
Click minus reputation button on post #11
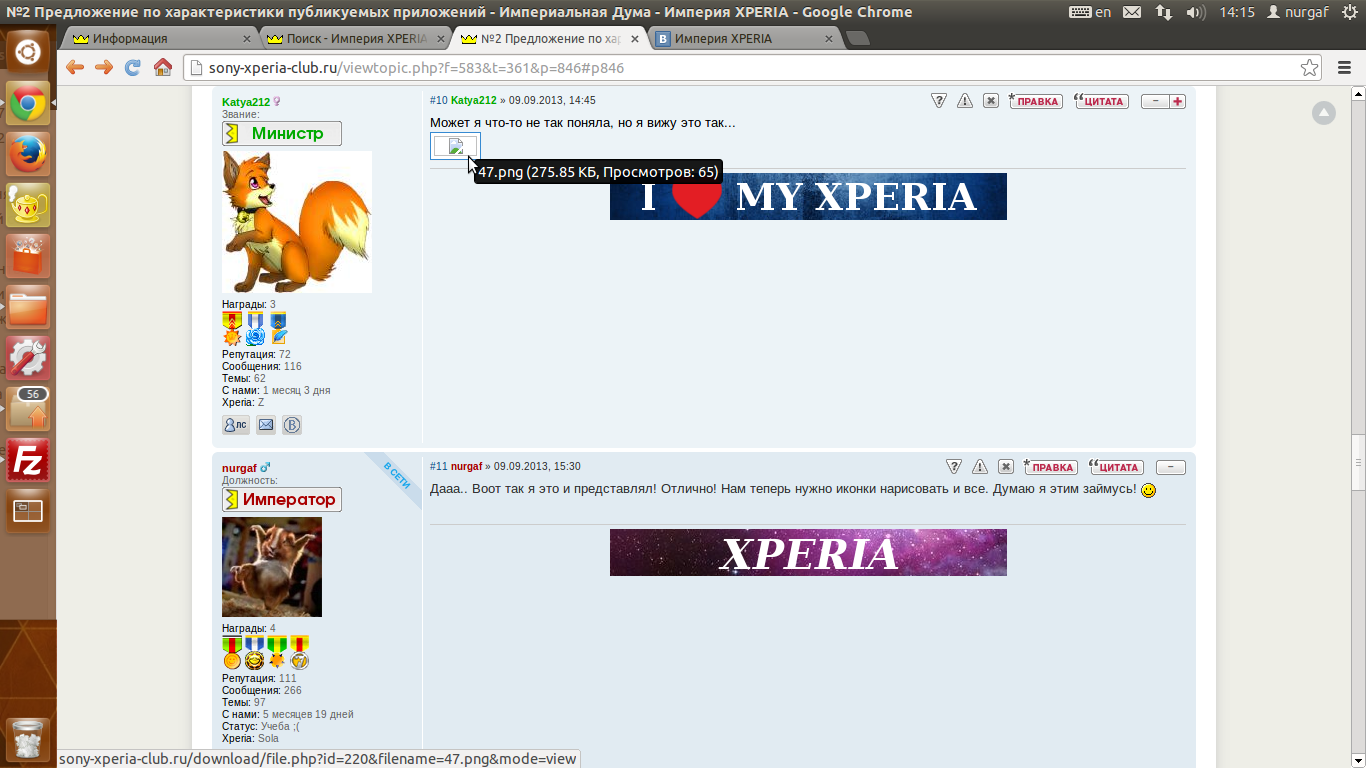pyautogui.click(x=1170, y=467)
